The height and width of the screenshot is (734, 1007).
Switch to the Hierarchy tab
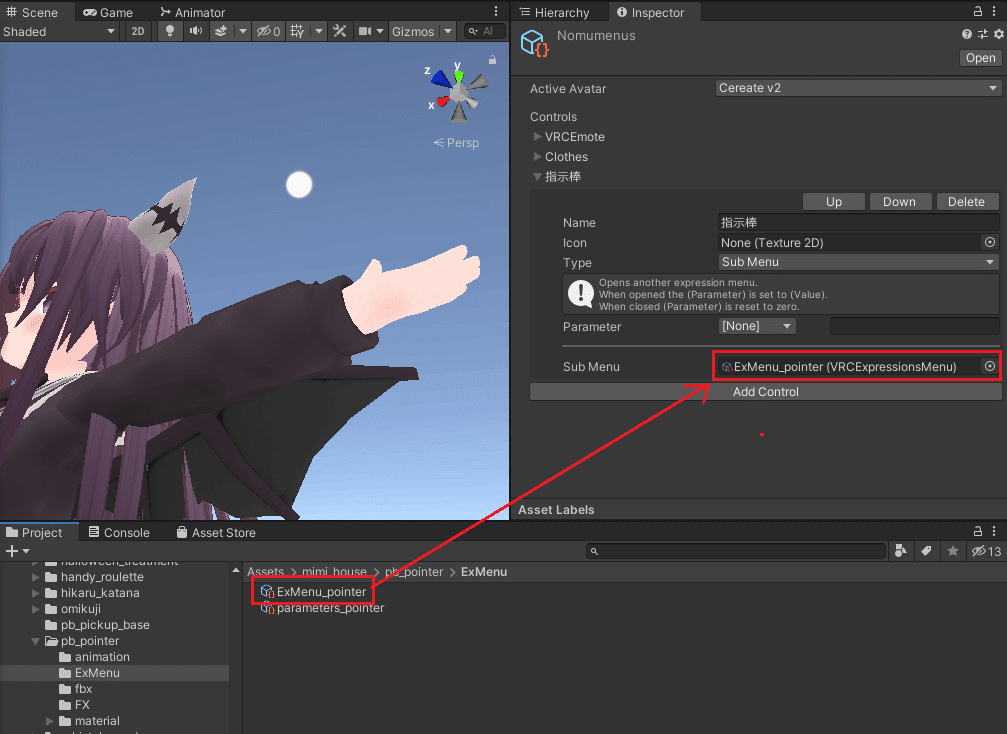tap(554, 12)
